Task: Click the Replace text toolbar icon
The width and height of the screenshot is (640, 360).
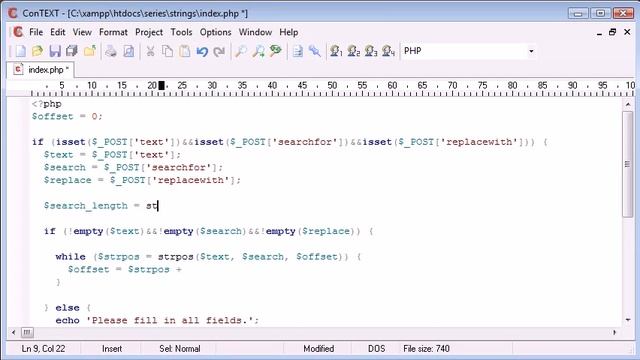Action: [276, 51]
